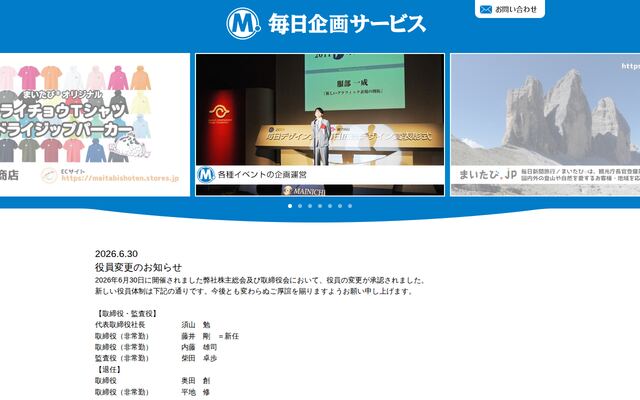Click the ECサイト label icon

tap(49, 176)
